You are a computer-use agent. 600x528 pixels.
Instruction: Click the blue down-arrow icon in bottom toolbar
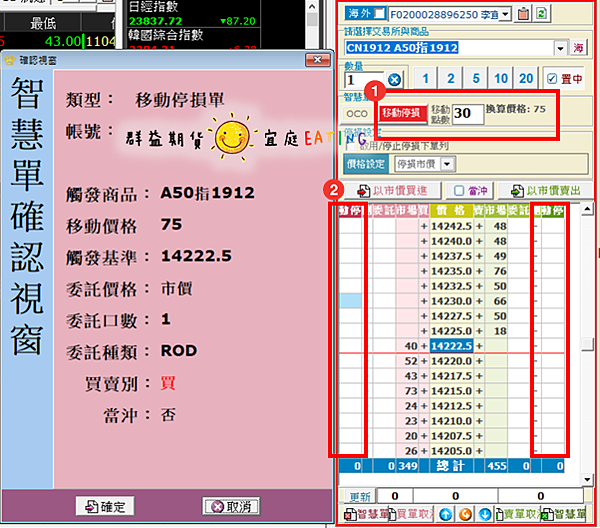click(485, 515)
